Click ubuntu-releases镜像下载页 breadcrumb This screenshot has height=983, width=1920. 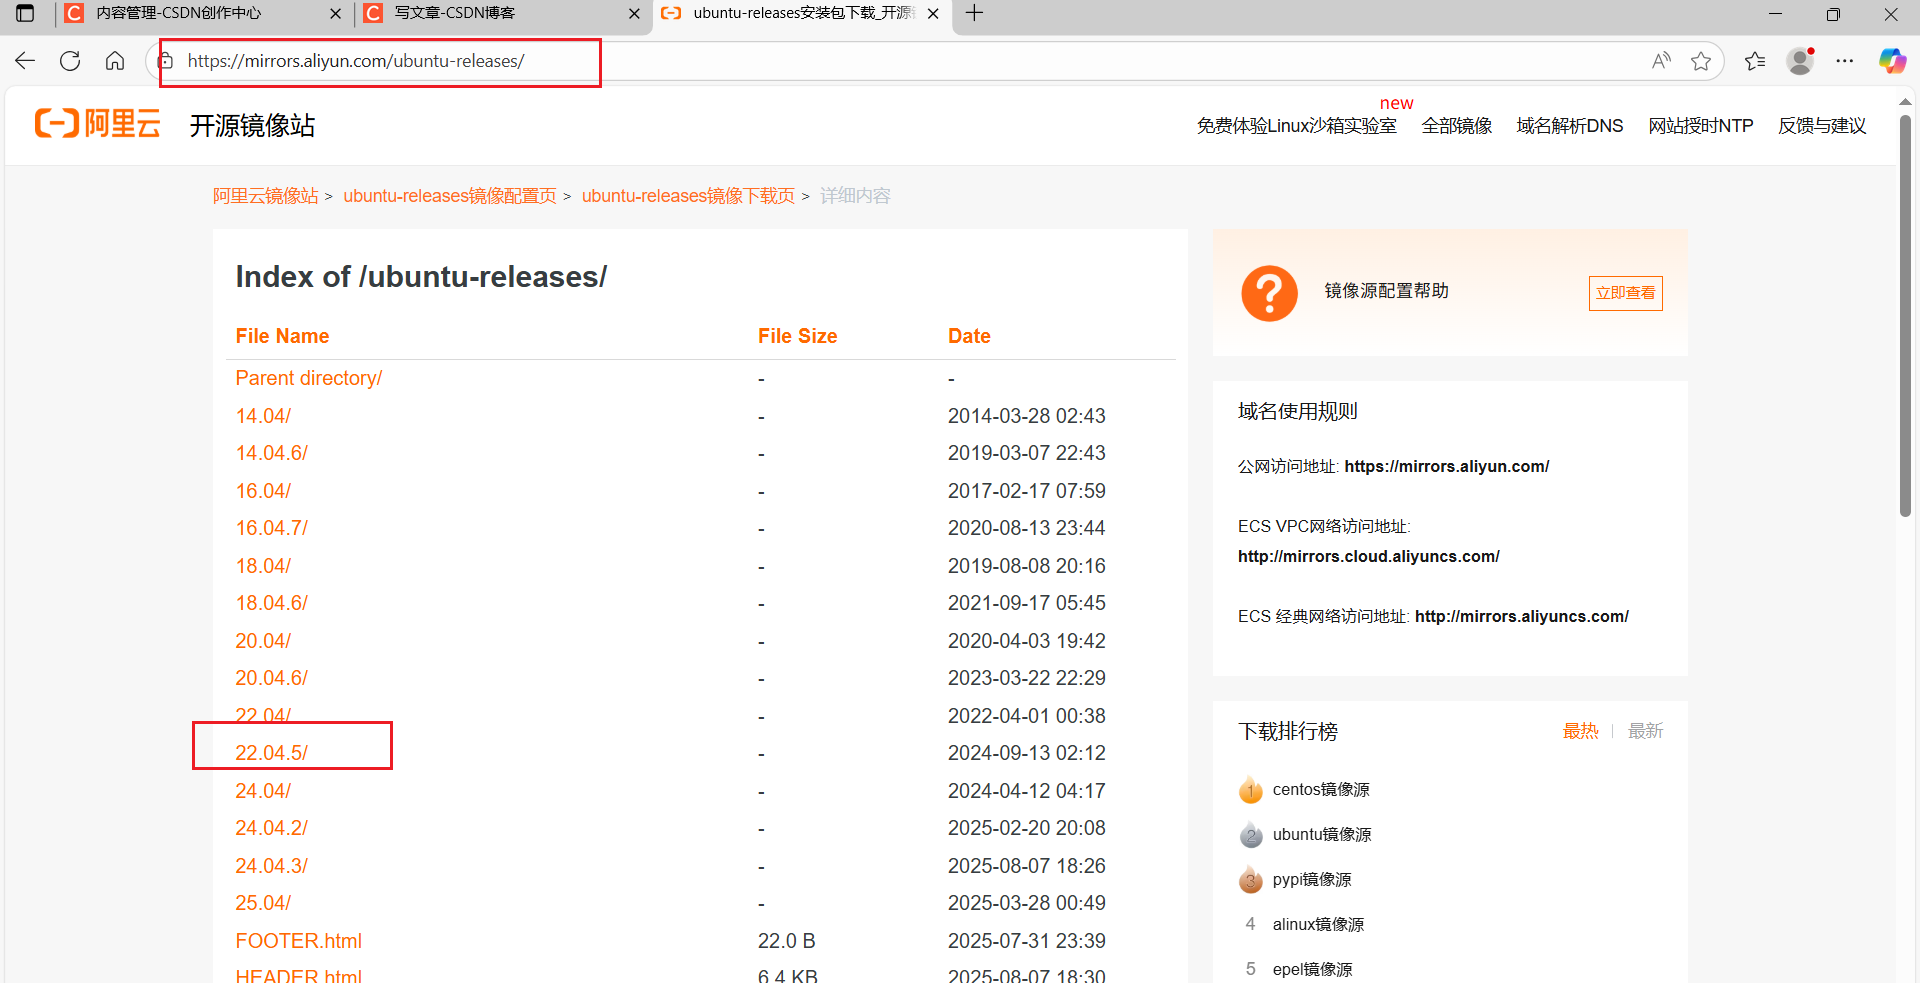[688, 196]
